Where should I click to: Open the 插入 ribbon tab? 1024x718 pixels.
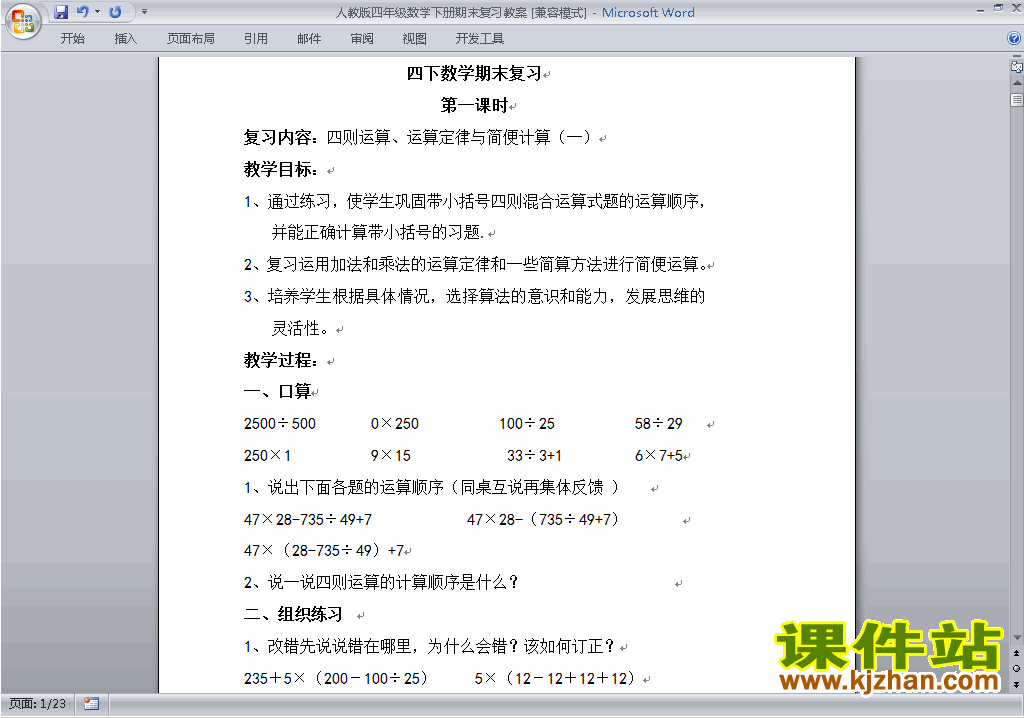(125, 39)
